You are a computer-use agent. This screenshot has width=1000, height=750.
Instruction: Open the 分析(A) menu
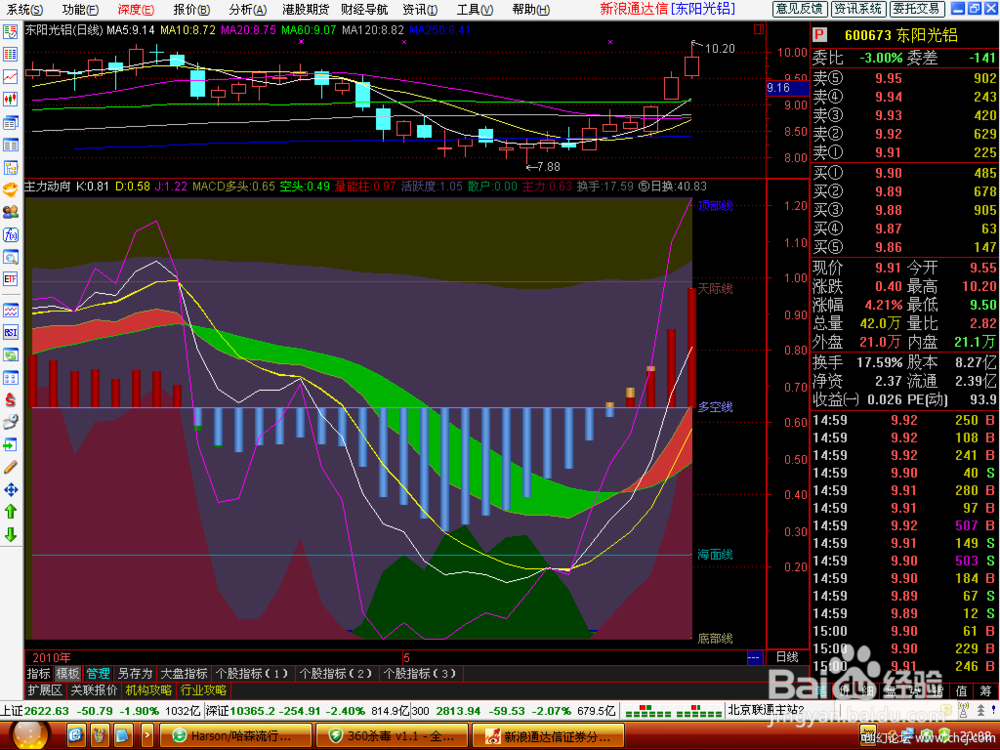[247, 9]
